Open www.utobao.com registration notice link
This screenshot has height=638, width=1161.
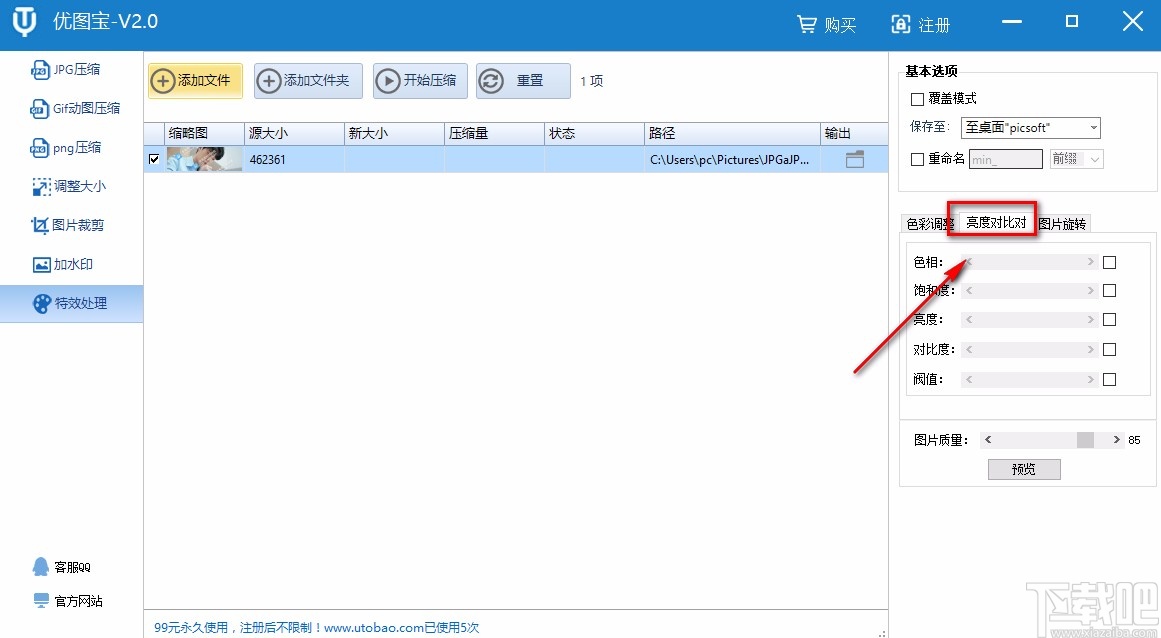pyautogui.click(x=316, y=628)
